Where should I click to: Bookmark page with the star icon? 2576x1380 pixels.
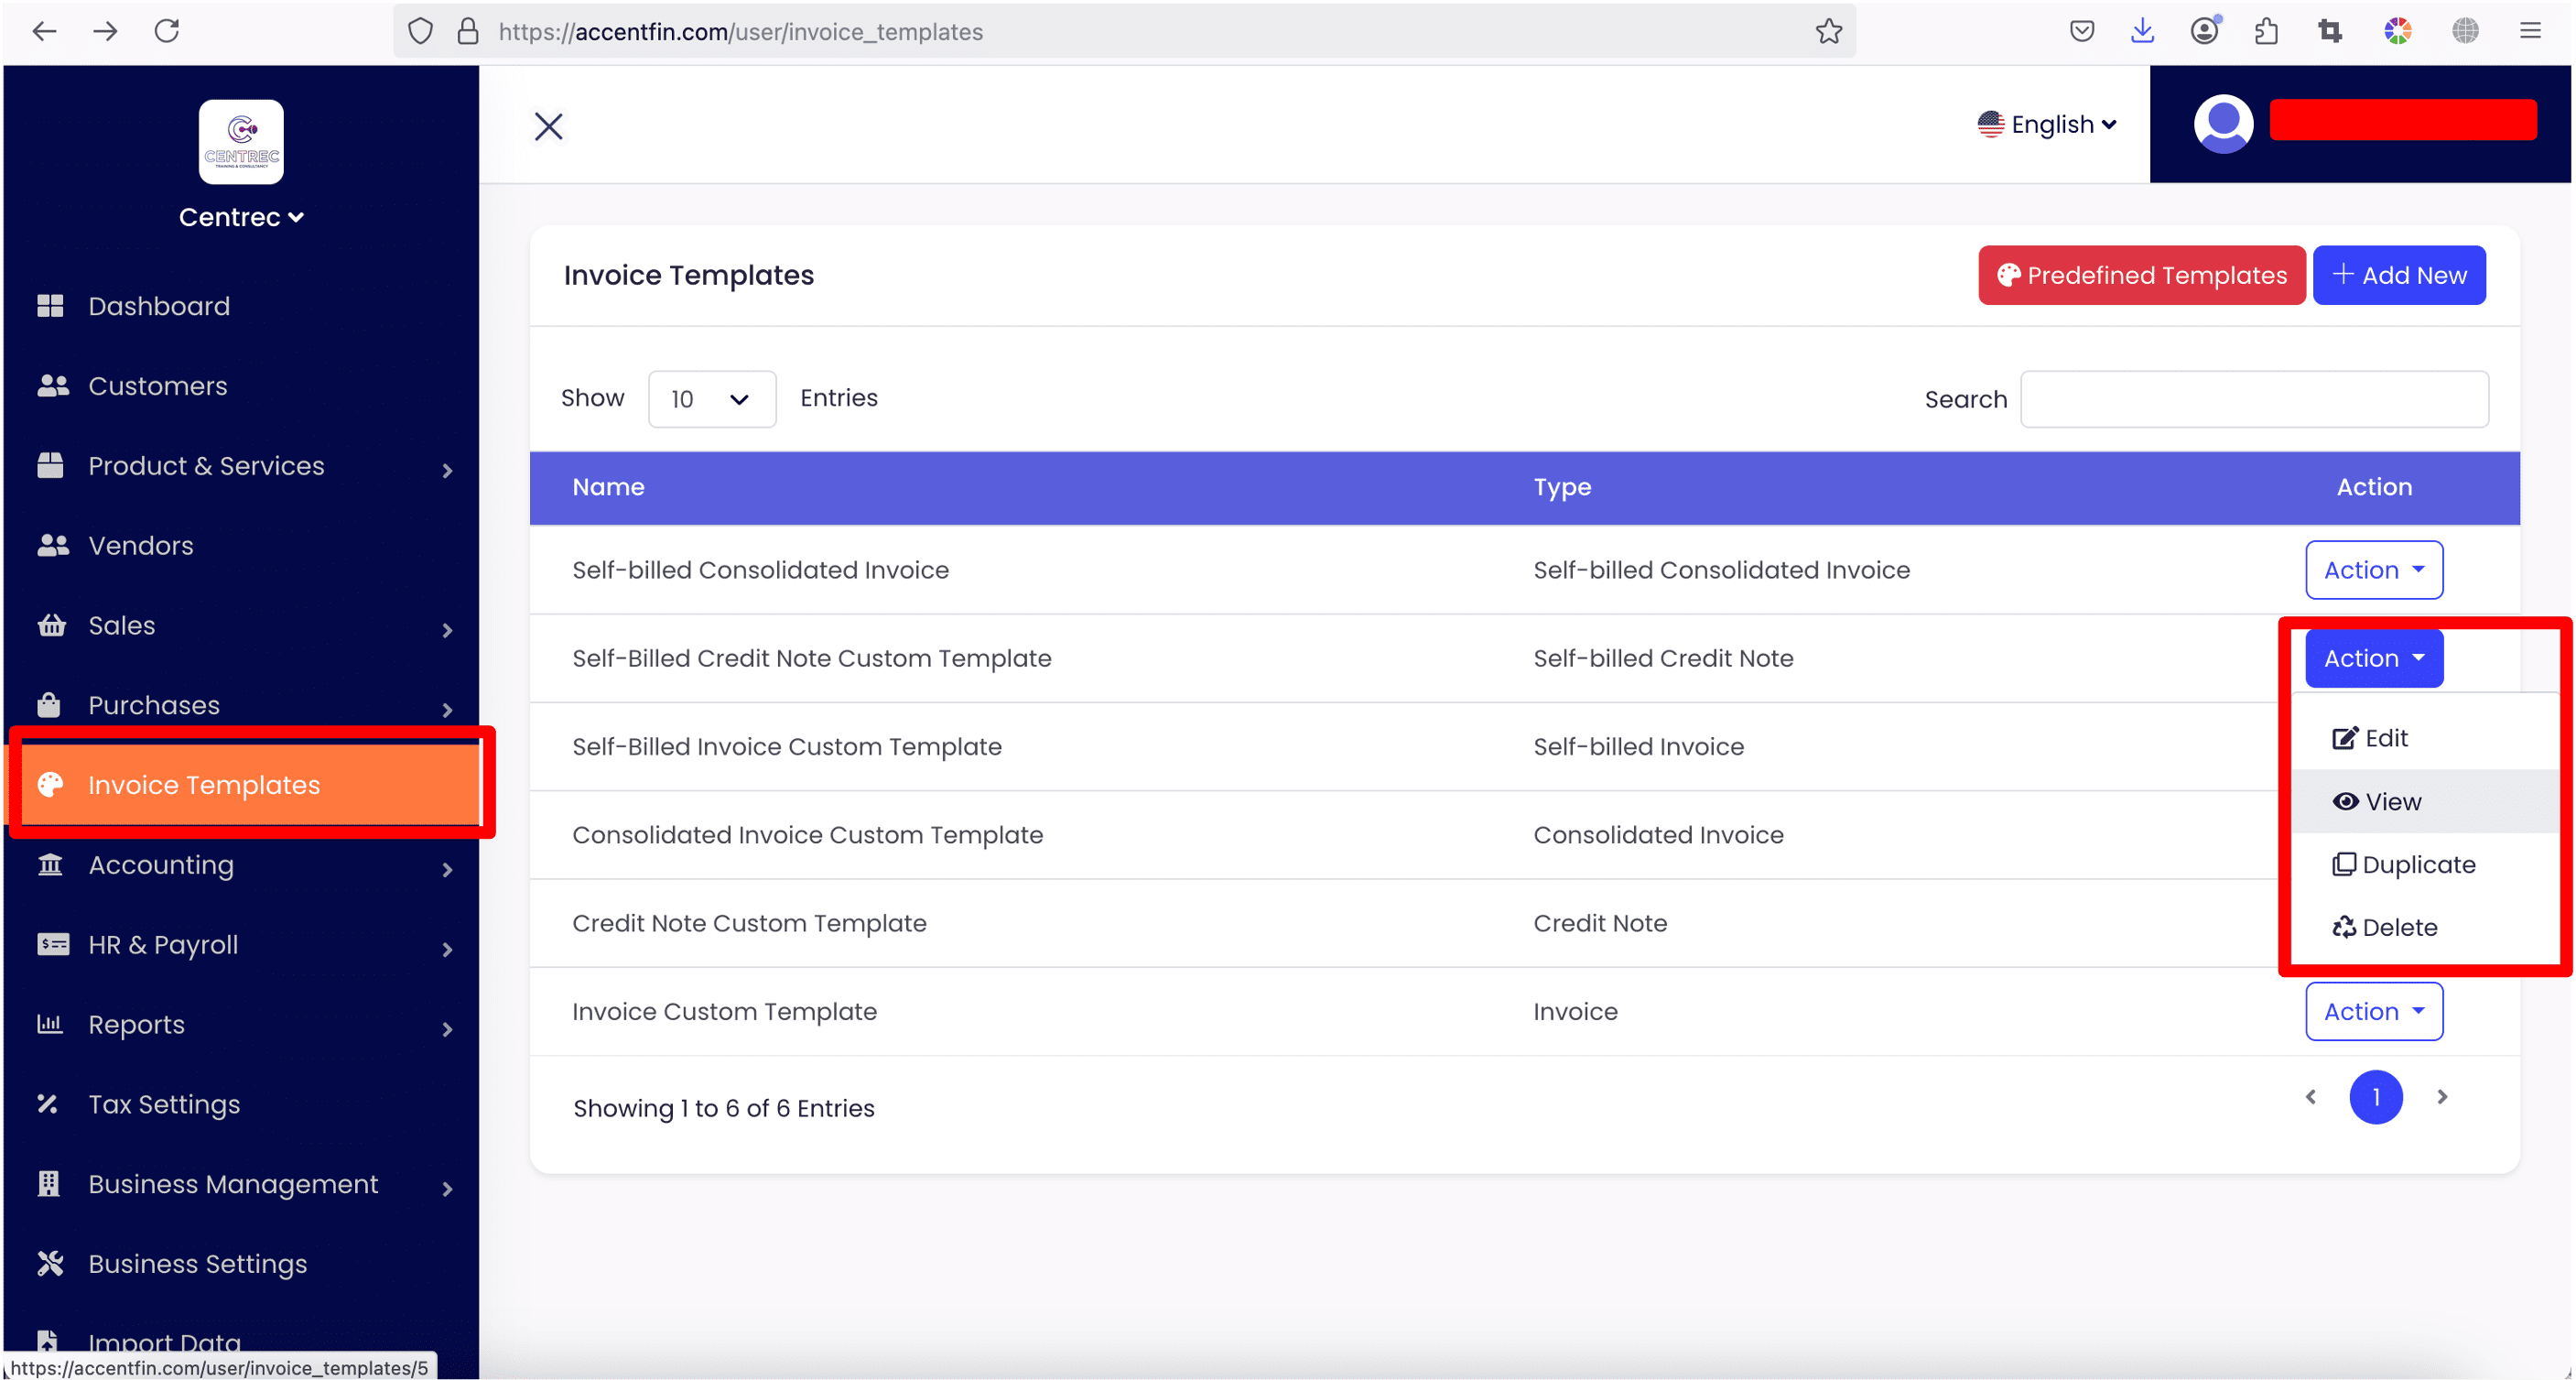(x=1829, y=32)
